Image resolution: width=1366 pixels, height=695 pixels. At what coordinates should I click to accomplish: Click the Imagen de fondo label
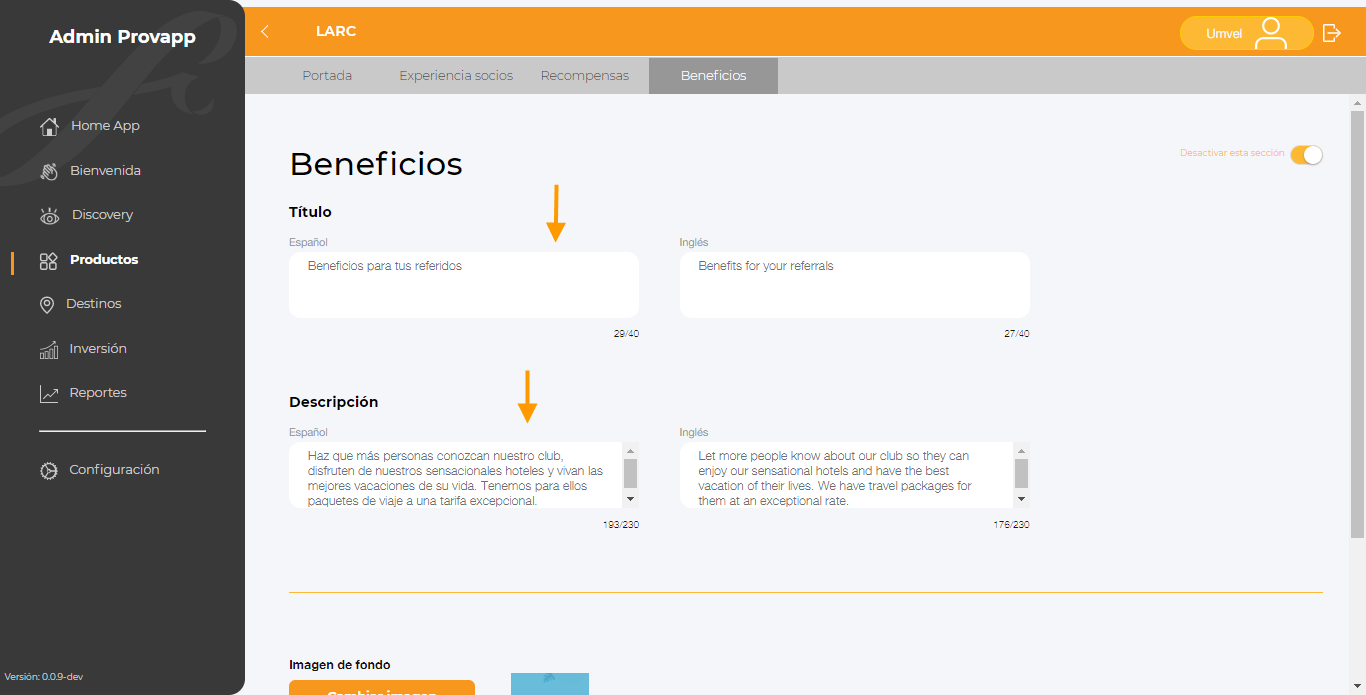(x=340, y=665)
